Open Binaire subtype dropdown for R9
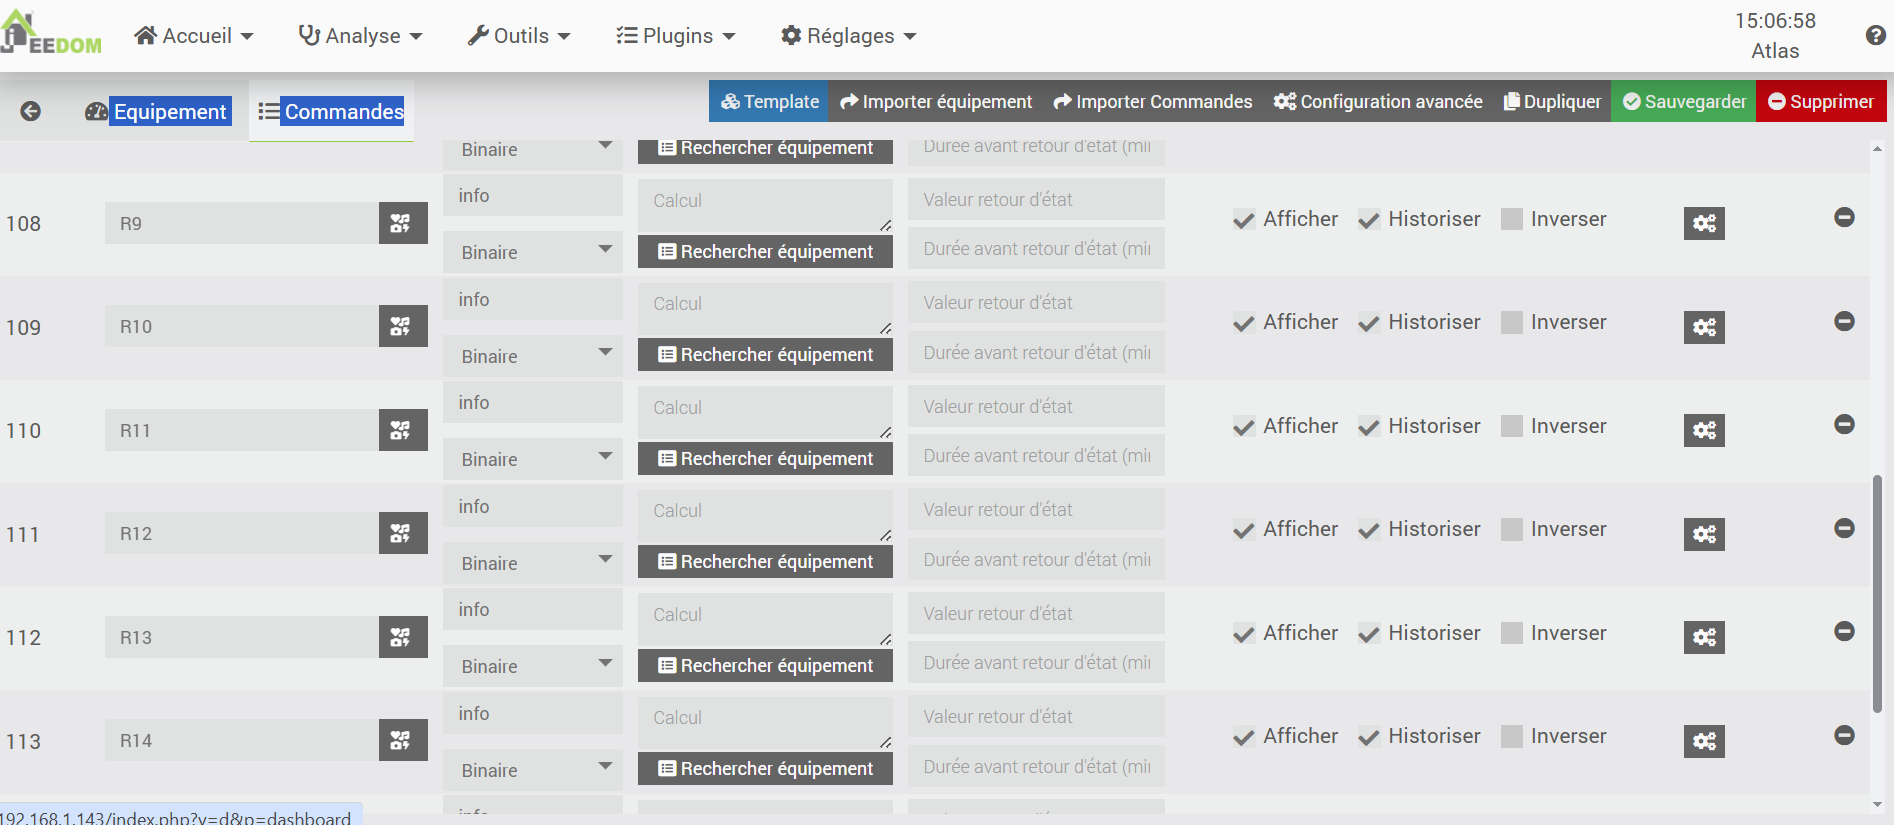The width and height of the screenshot is (1894, 825). click(533, 252)
